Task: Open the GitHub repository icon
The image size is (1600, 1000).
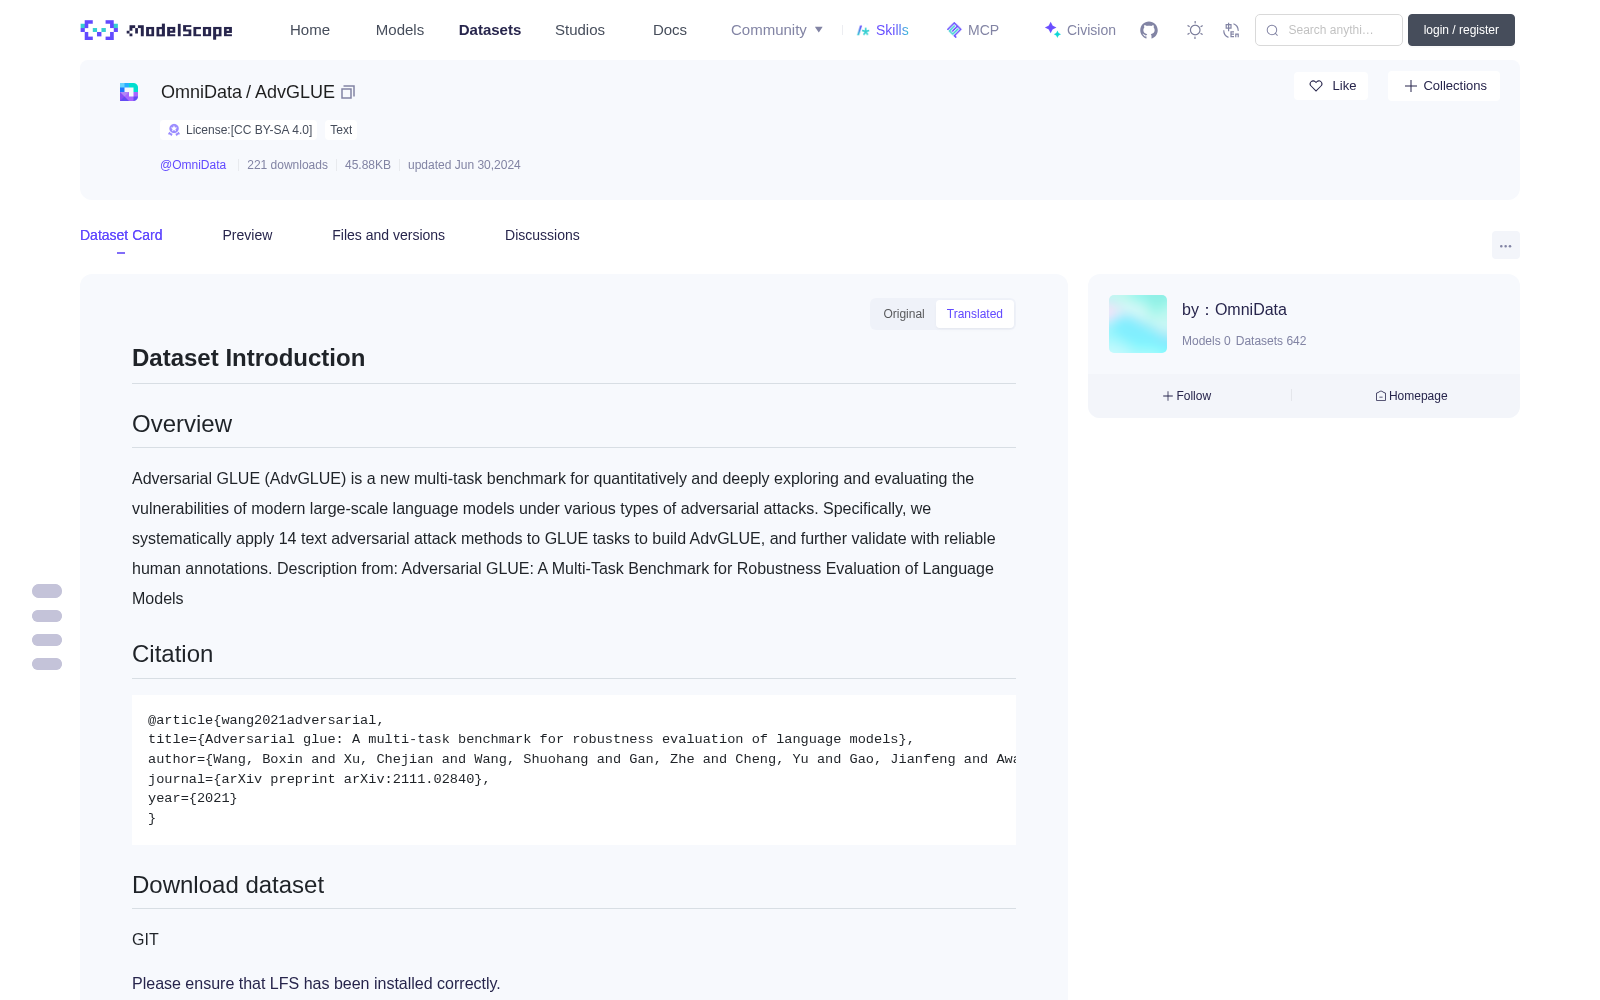Action: coord(1149,30)
